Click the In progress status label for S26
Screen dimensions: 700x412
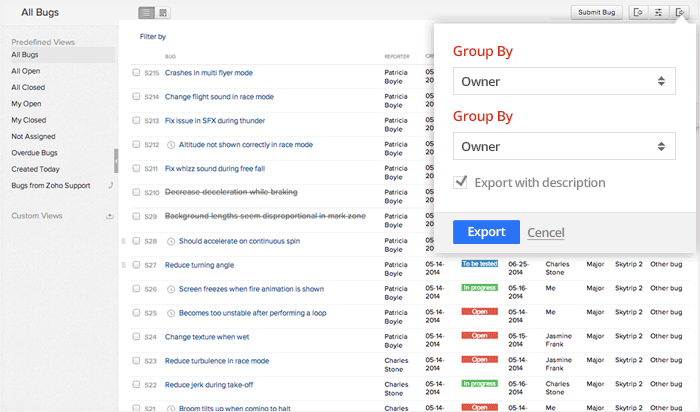click(x=479, y=288)
